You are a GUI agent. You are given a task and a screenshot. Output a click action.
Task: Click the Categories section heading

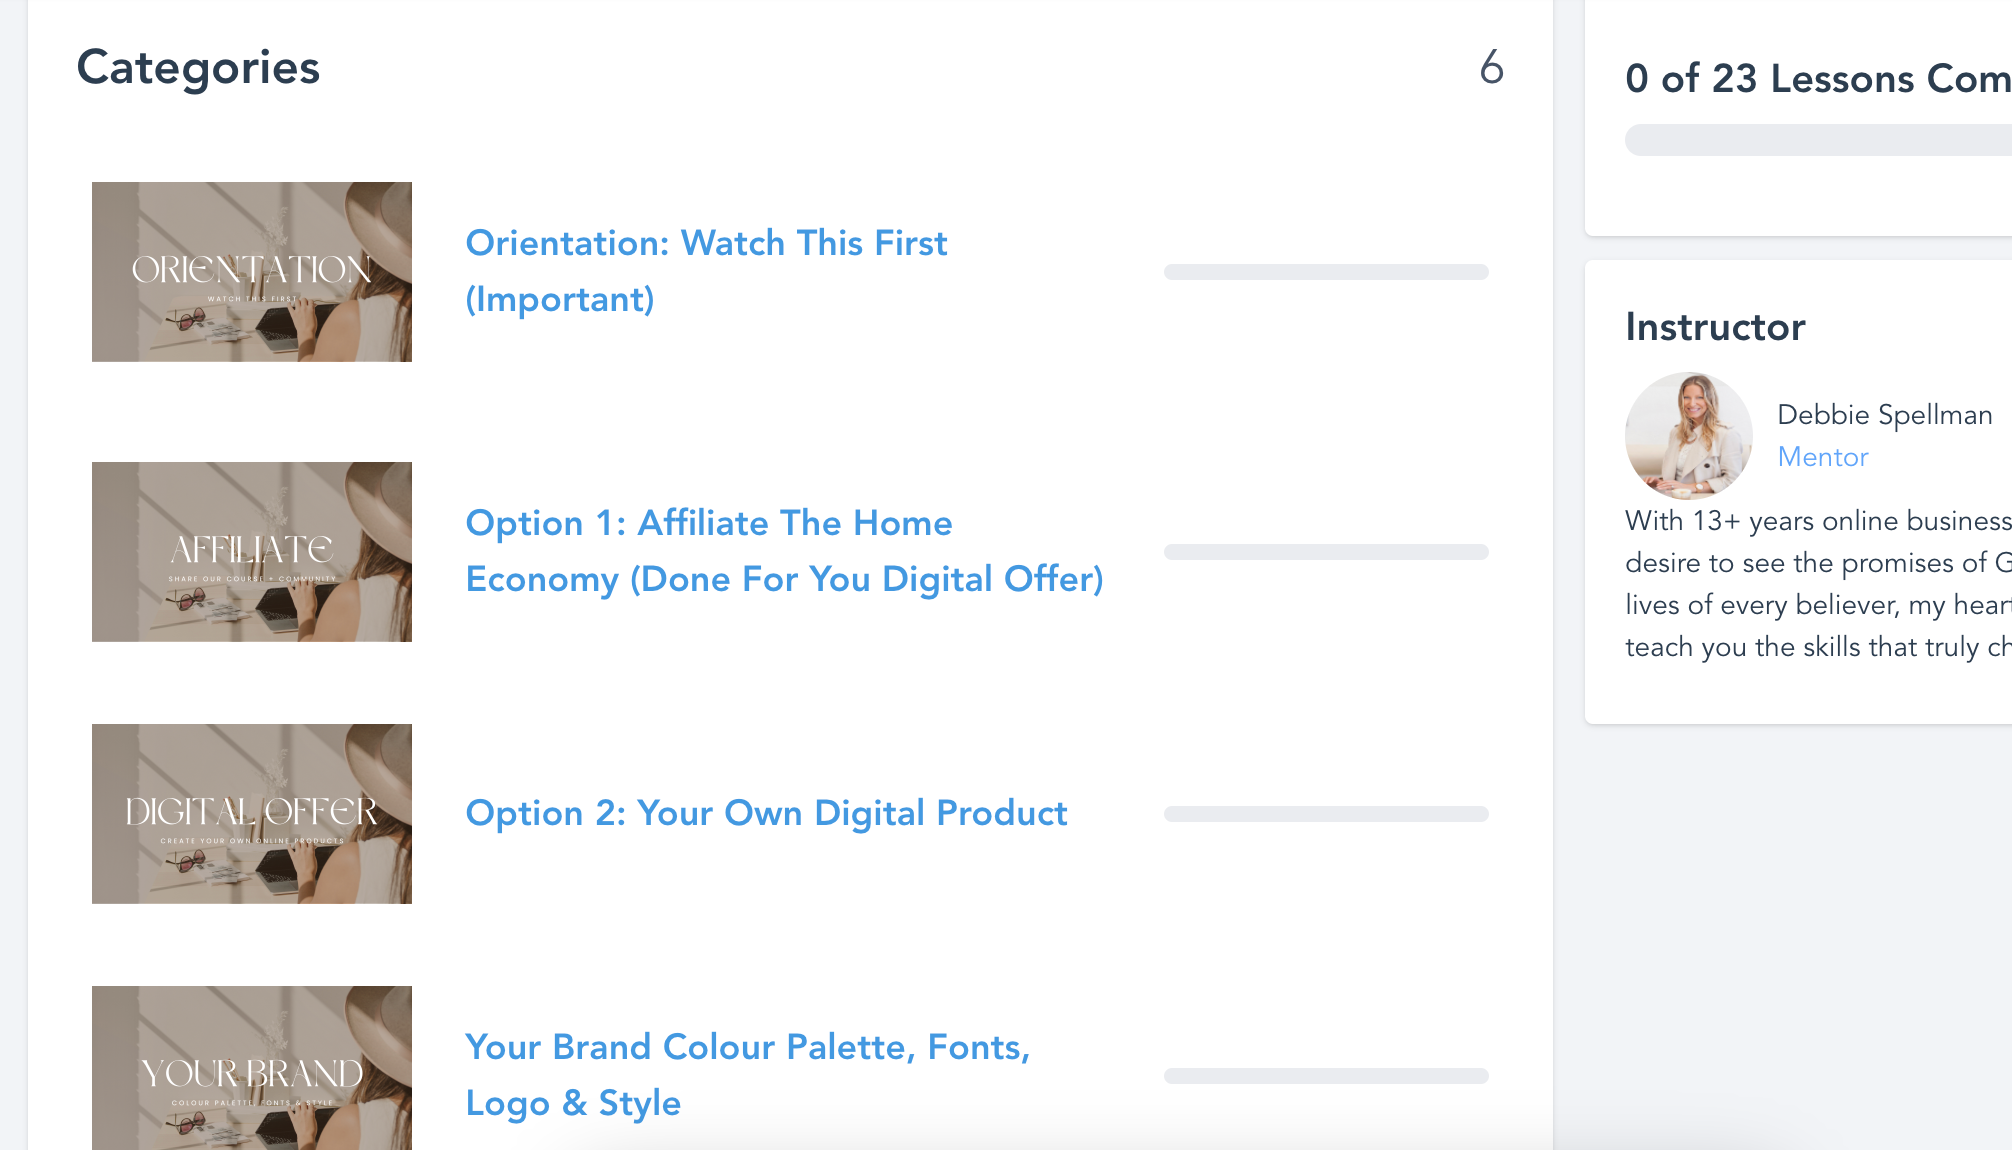click(198, 68)
